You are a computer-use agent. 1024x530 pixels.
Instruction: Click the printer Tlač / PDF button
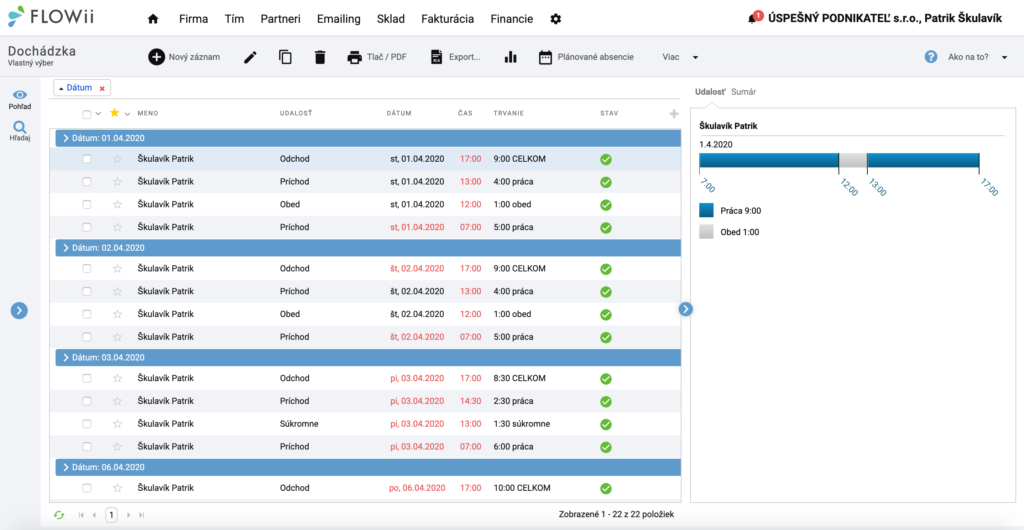pyautogui.click(x=377, y=57)
